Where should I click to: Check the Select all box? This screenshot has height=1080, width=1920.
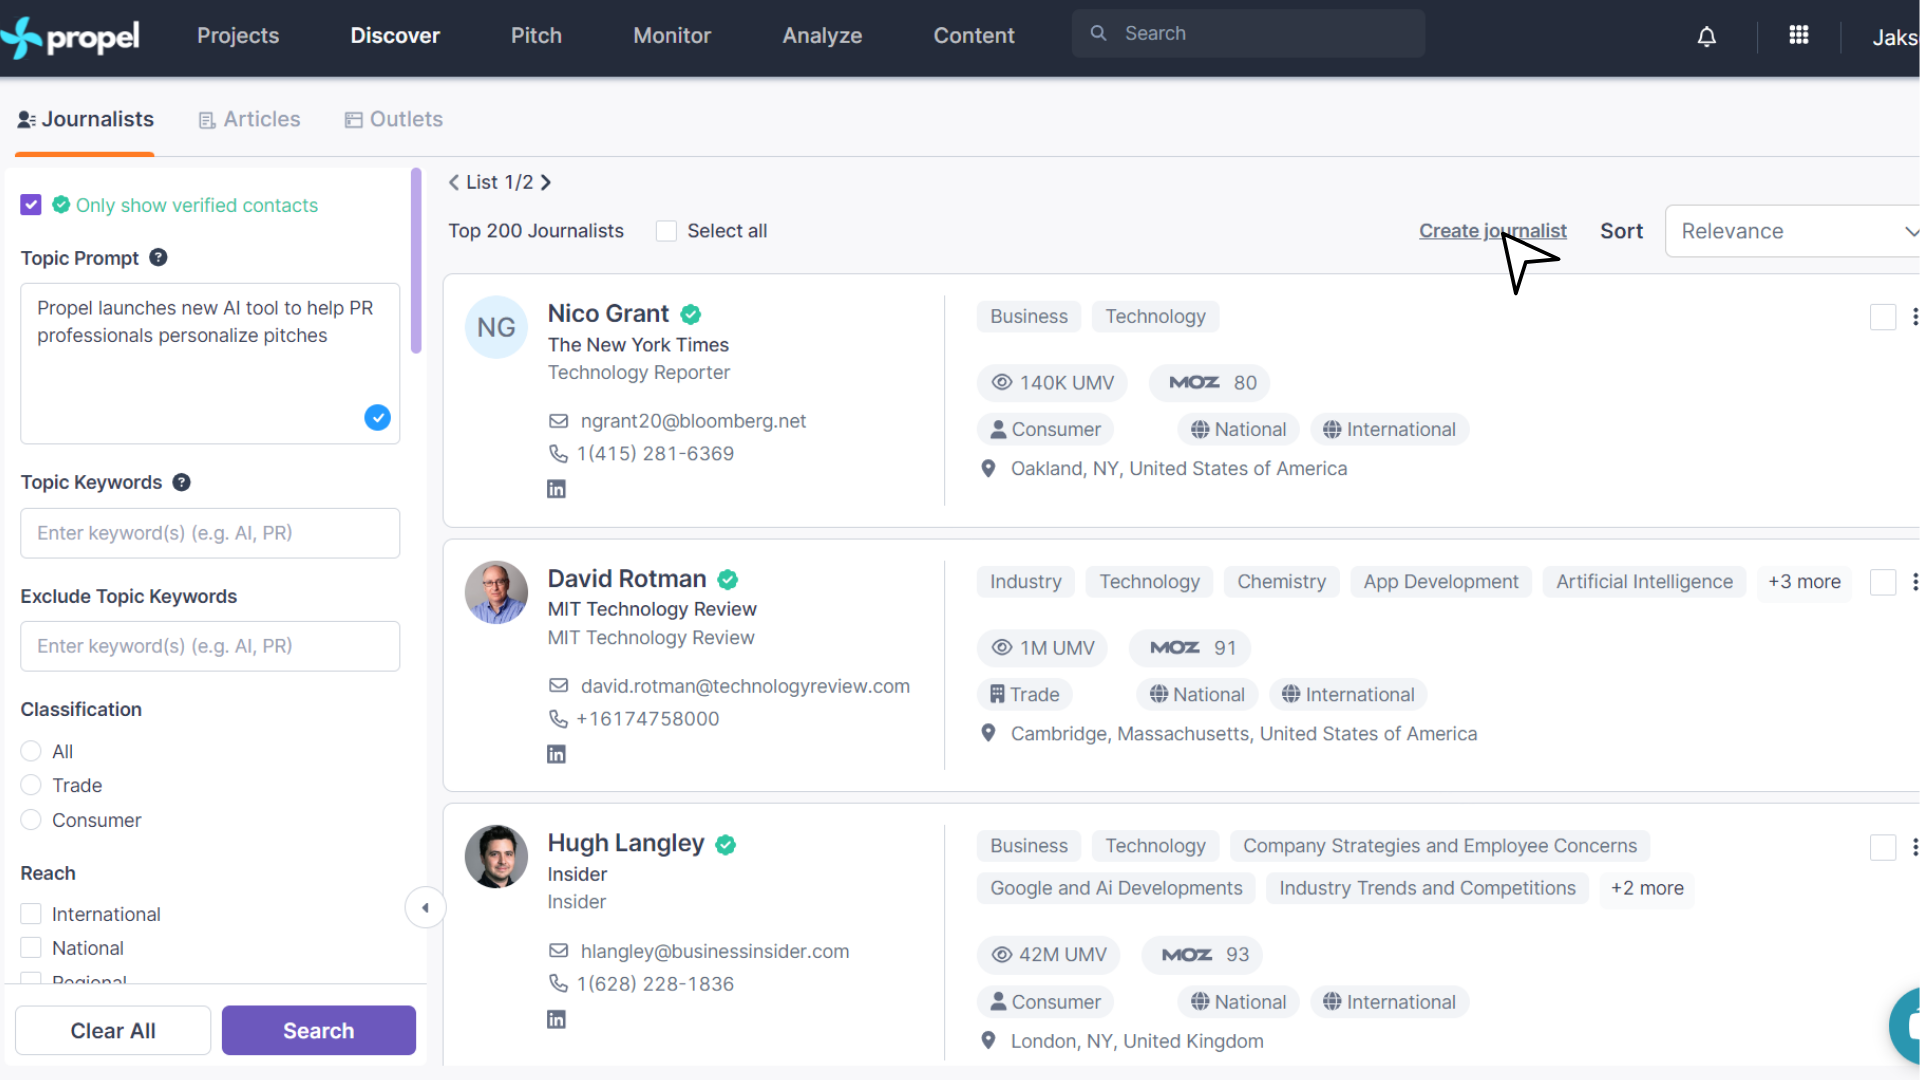click(666, 231)
